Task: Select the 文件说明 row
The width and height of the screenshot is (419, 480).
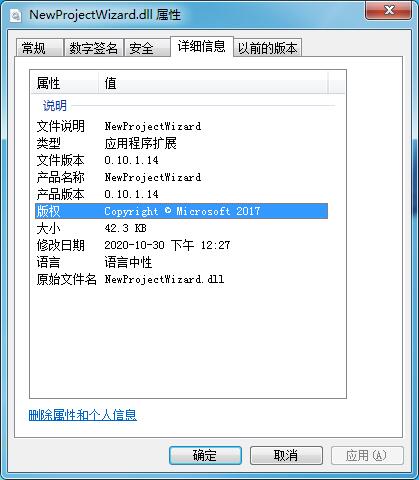Action: point(181,126)
